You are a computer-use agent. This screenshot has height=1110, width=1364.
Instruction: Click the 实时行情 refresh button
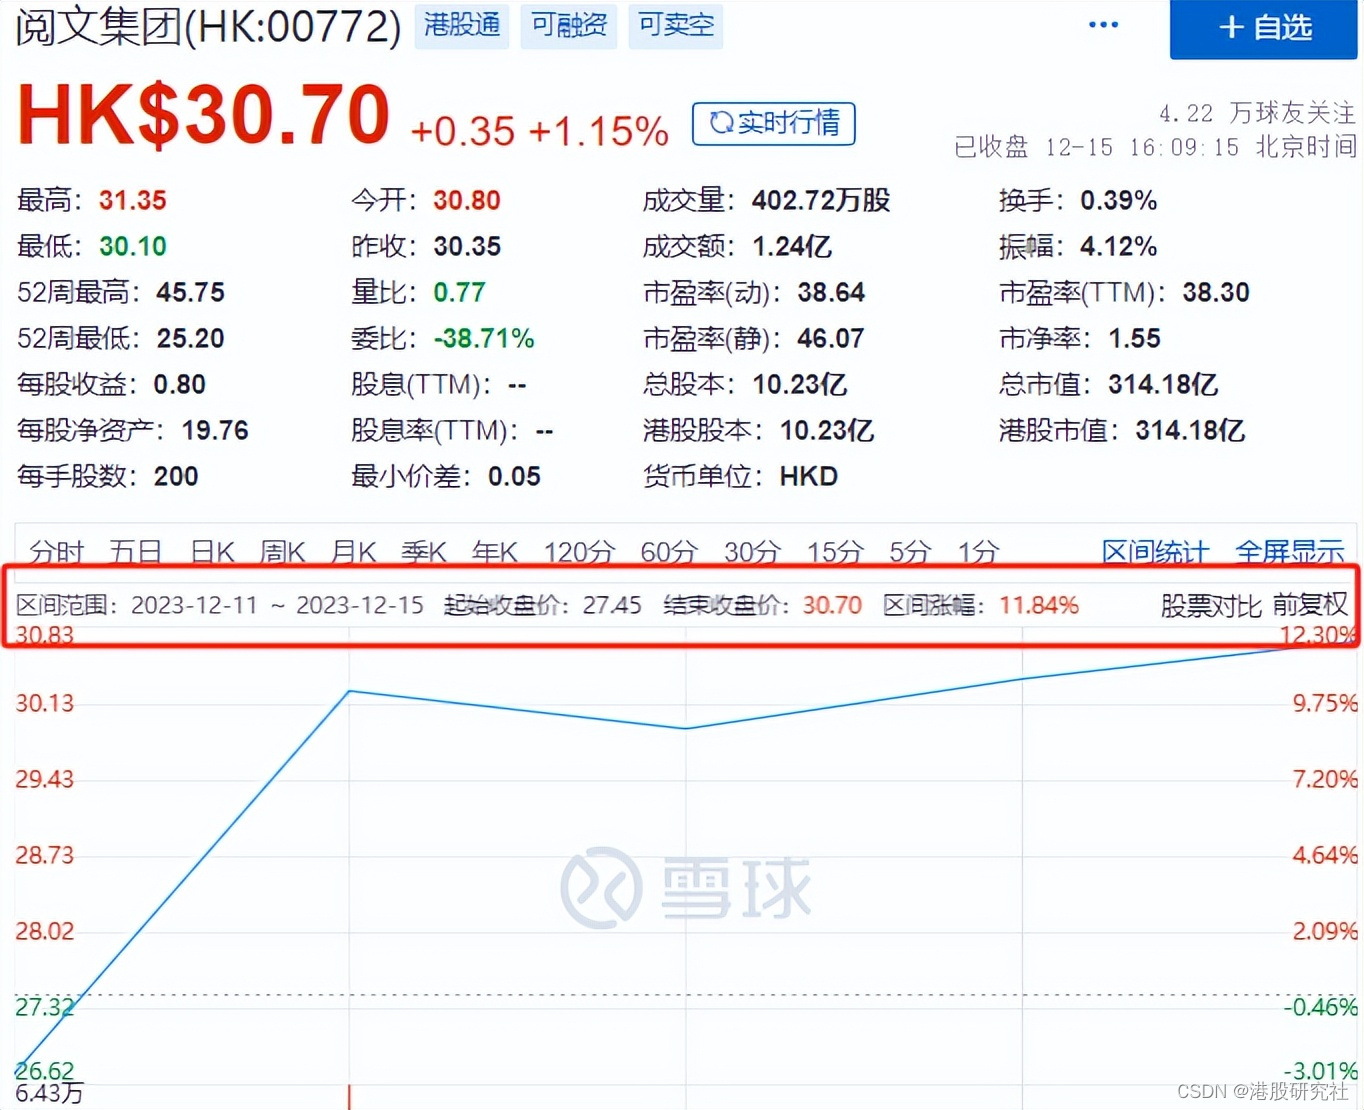click(x=774, y=123)
